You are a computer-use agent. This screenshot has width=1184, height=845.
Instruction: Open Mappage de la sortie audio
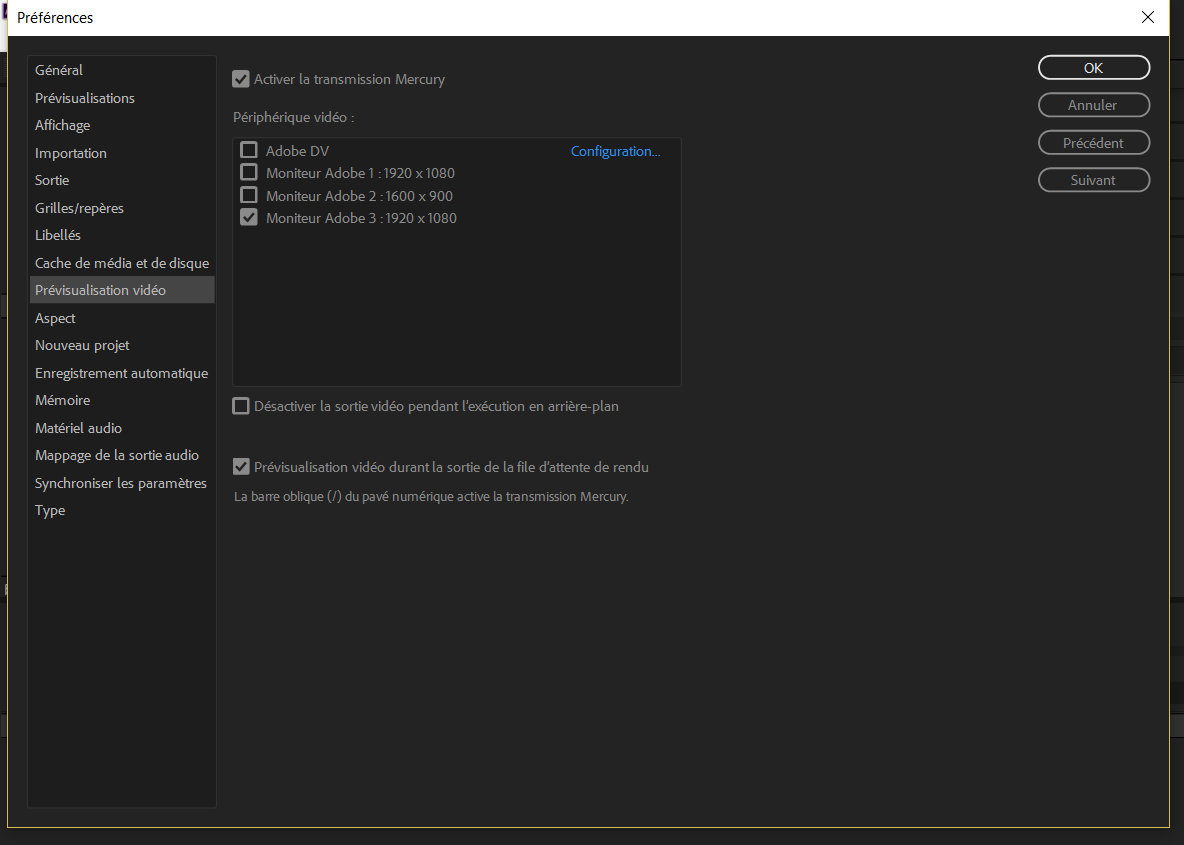[x=122, y=455]
